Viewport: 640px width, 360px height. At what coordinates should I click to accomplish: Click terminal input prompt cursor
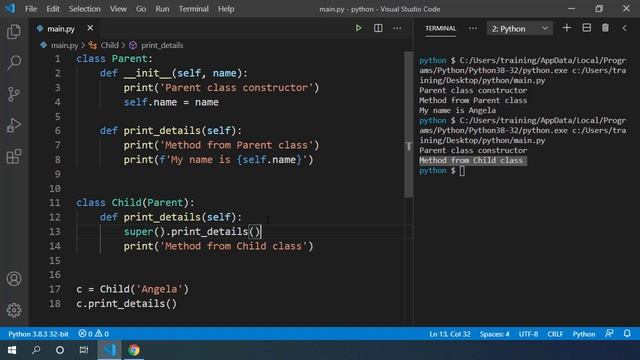click(462, 171)
